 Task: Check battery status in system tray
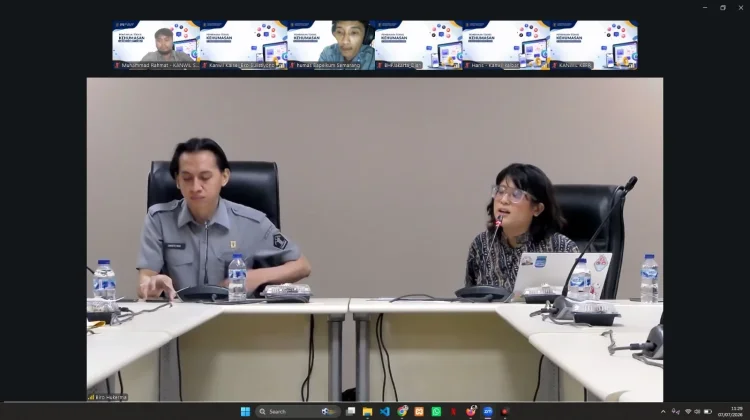click(x=708, y=412)
